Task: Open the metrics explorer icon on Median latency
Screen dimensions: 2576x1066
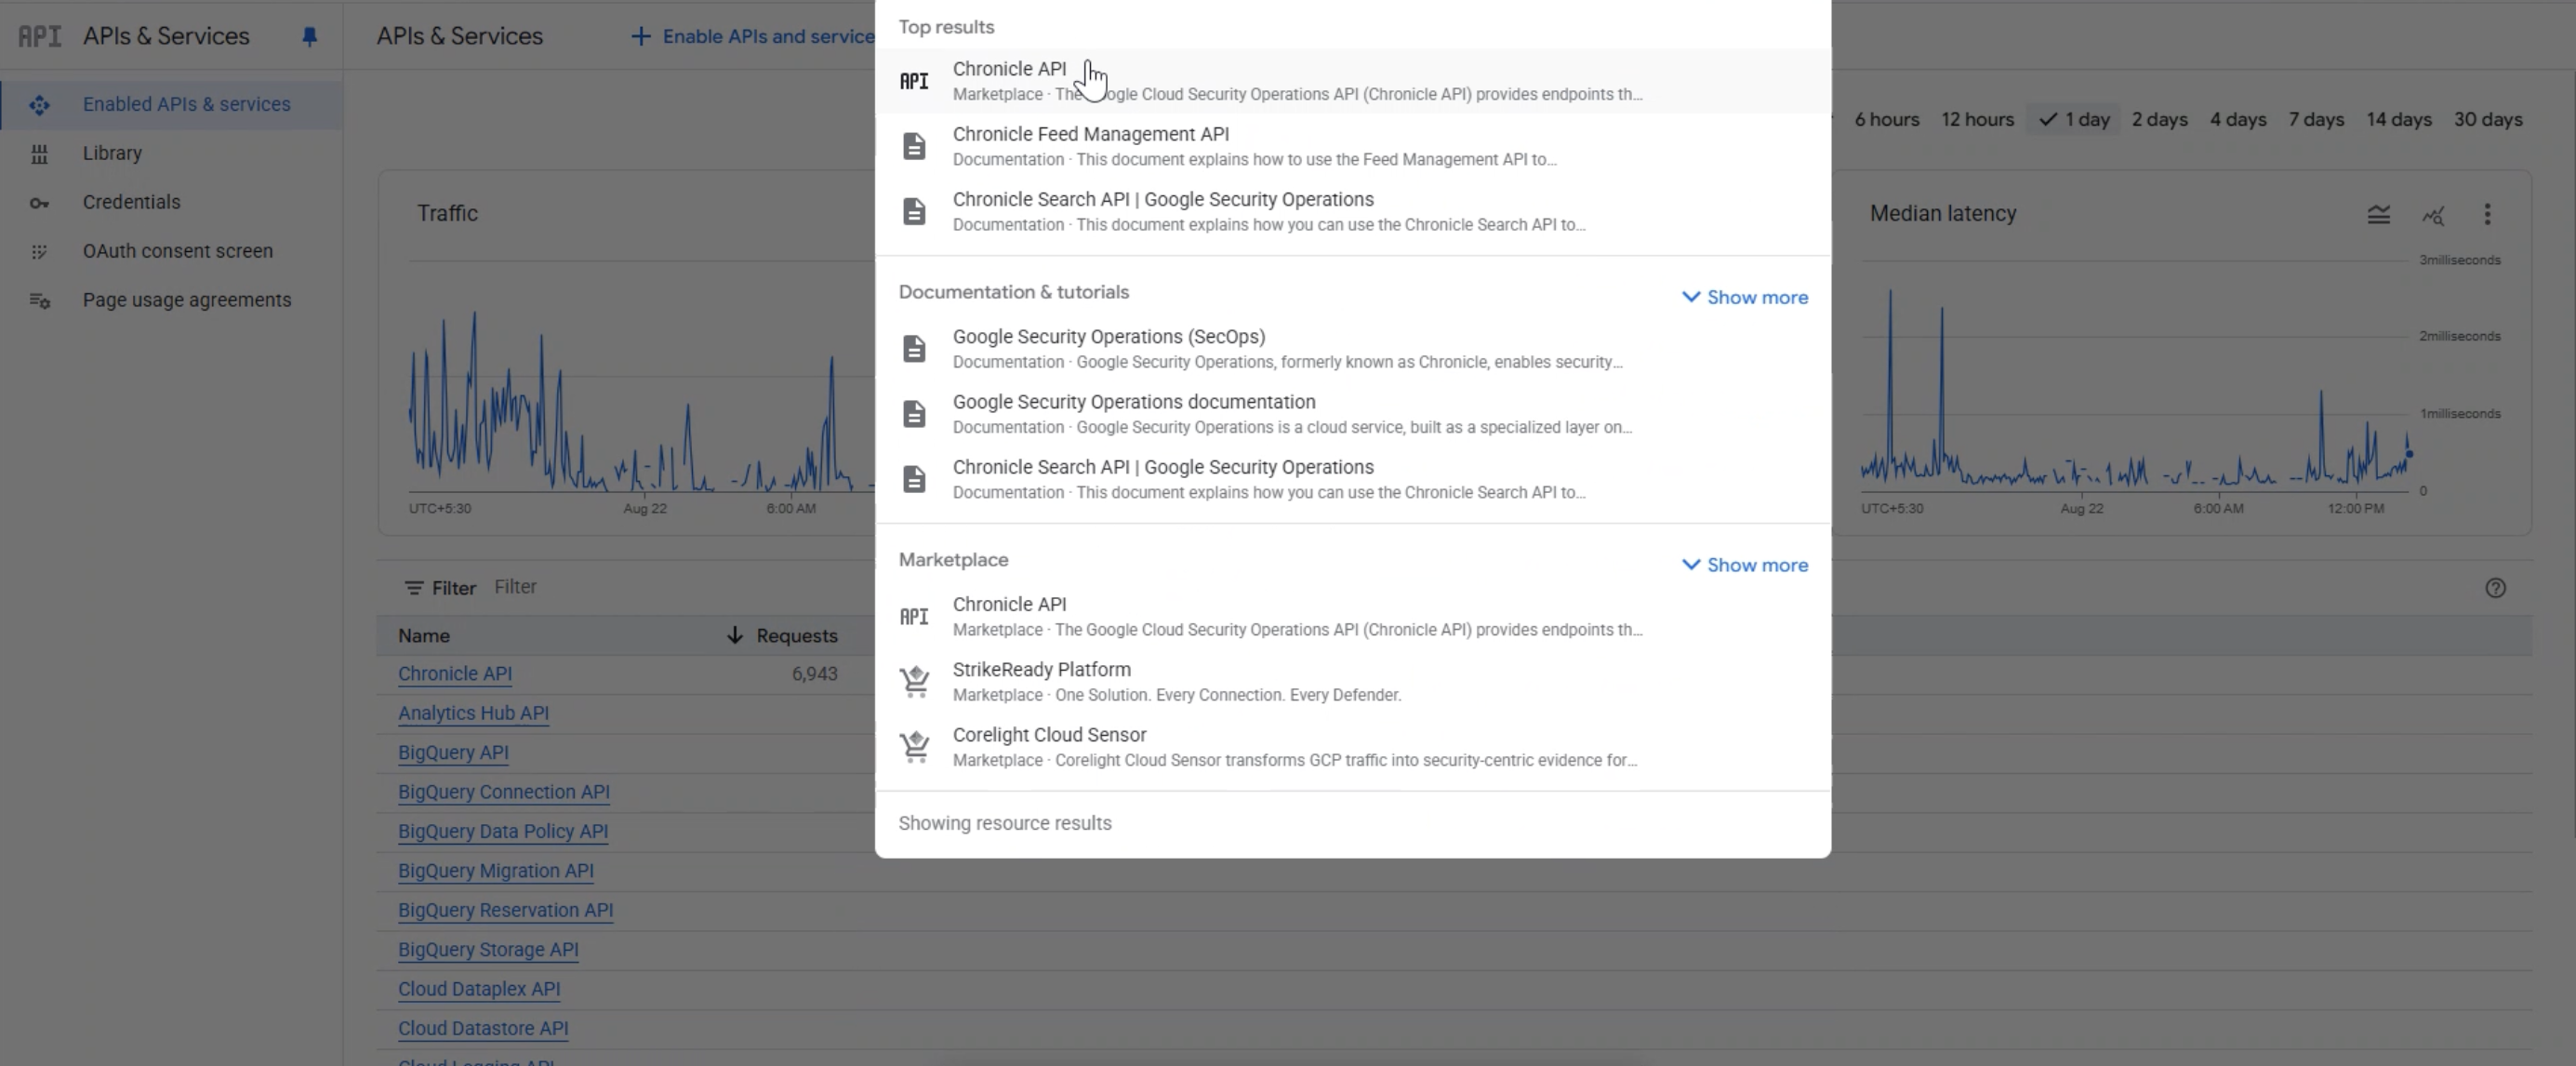Action: 2432,214
